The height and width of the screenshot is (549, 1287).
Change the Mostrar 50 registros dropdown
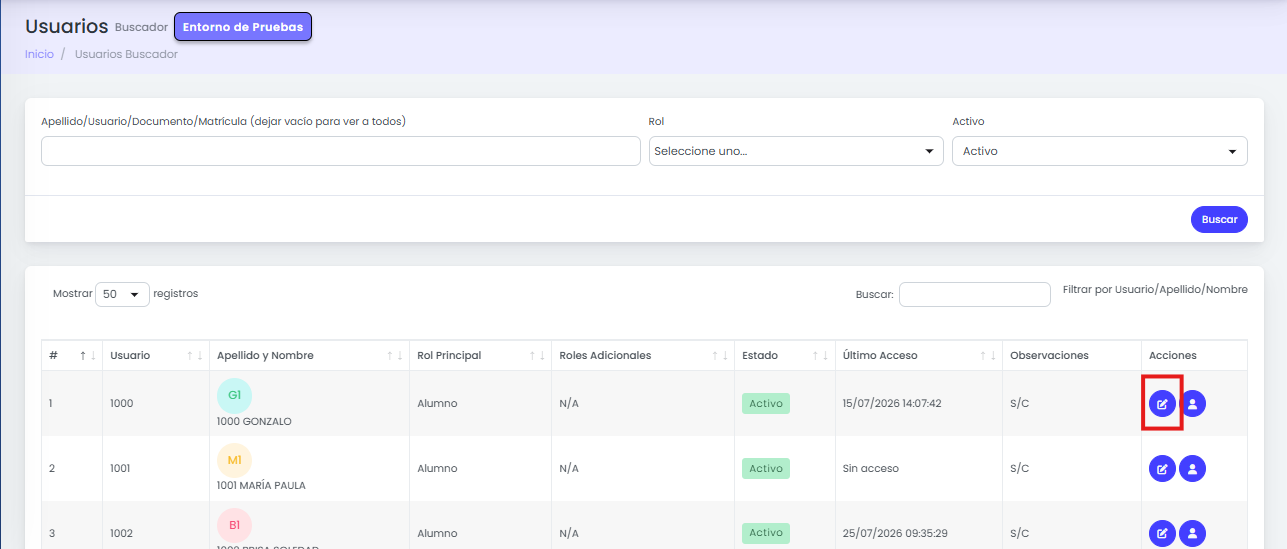tap(122, 294)
